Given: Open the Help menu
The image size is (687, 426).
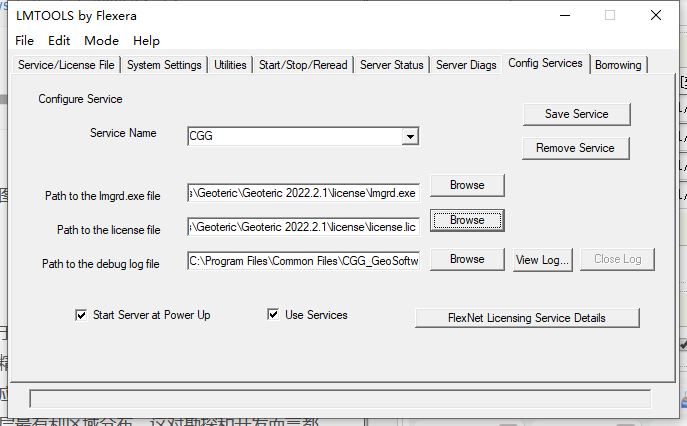Looking at the screenshot, I should (x=146, y=41).
